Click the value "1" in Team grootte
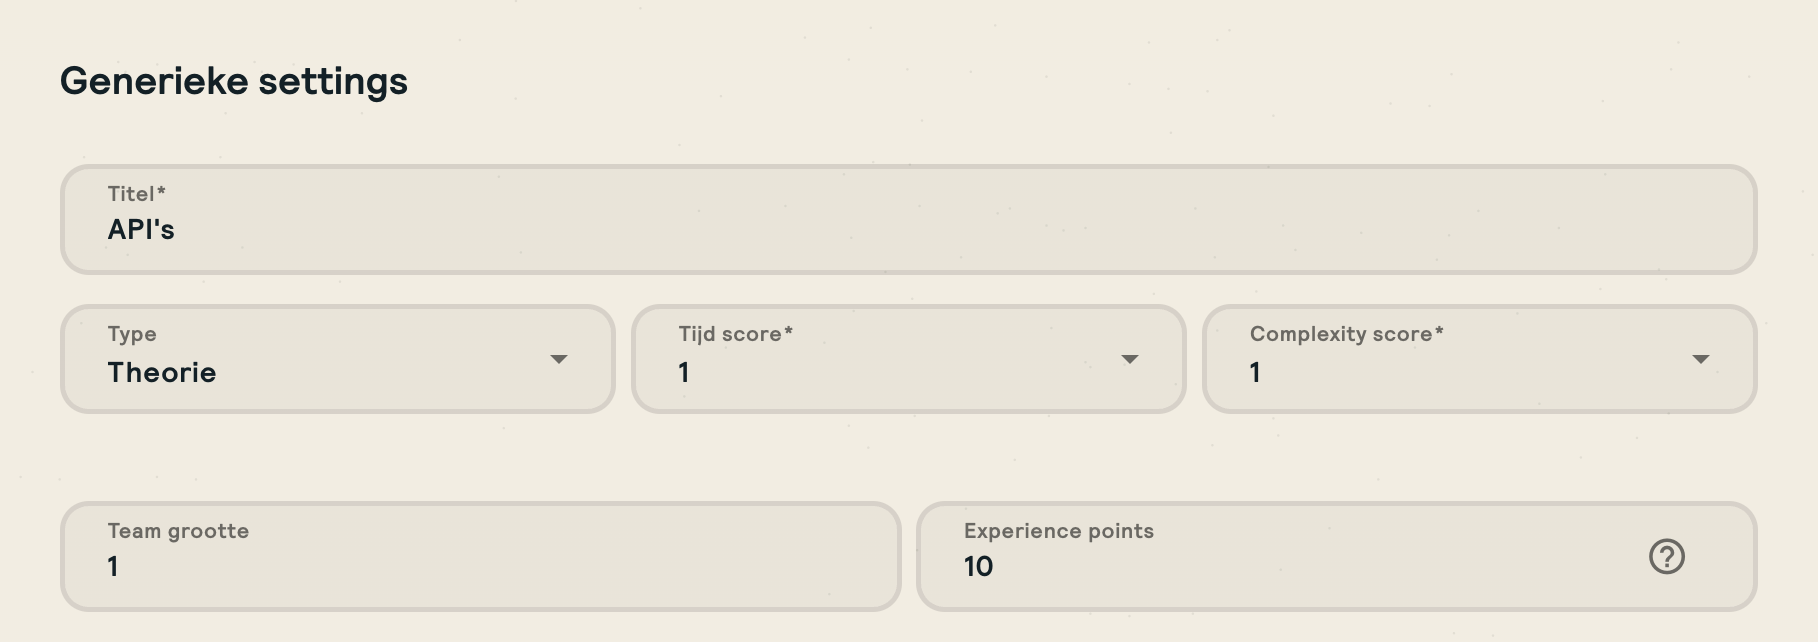The height and width of the screenshot is (642, 1818). [x=113, y=567]
